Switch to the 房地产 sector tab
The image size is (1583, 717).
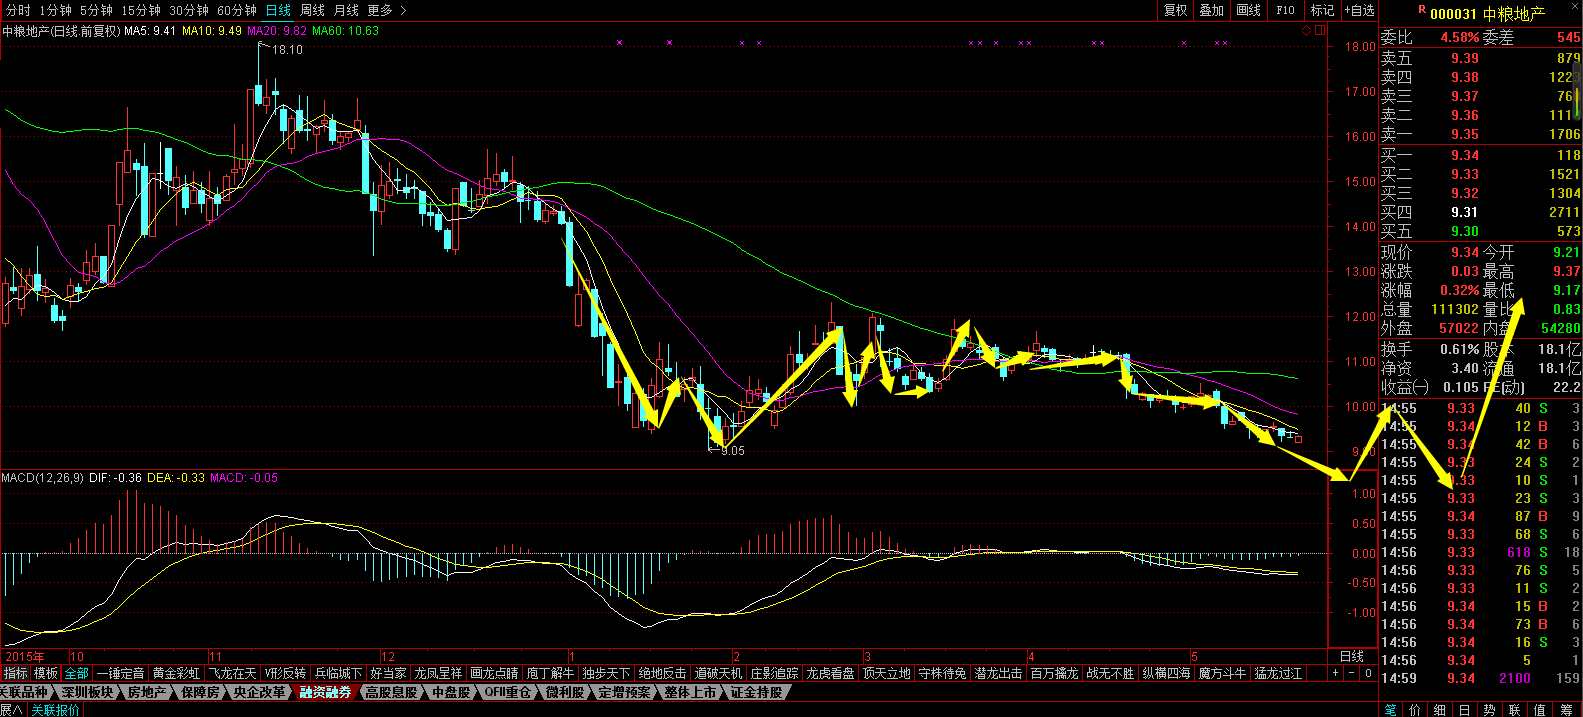coord(147,692)
